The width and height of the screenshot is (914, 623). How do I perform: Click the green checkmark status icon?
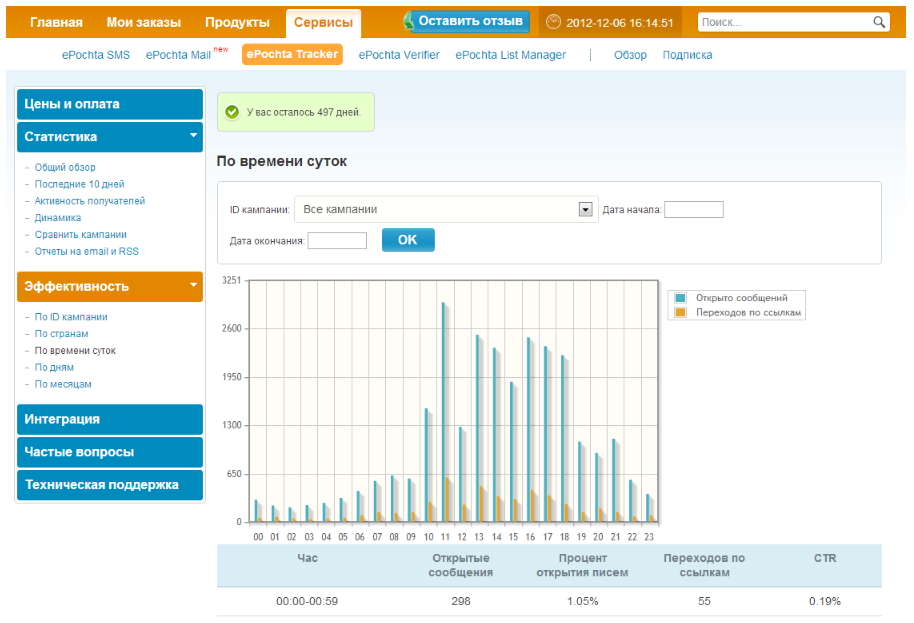[x=232, y=112]
